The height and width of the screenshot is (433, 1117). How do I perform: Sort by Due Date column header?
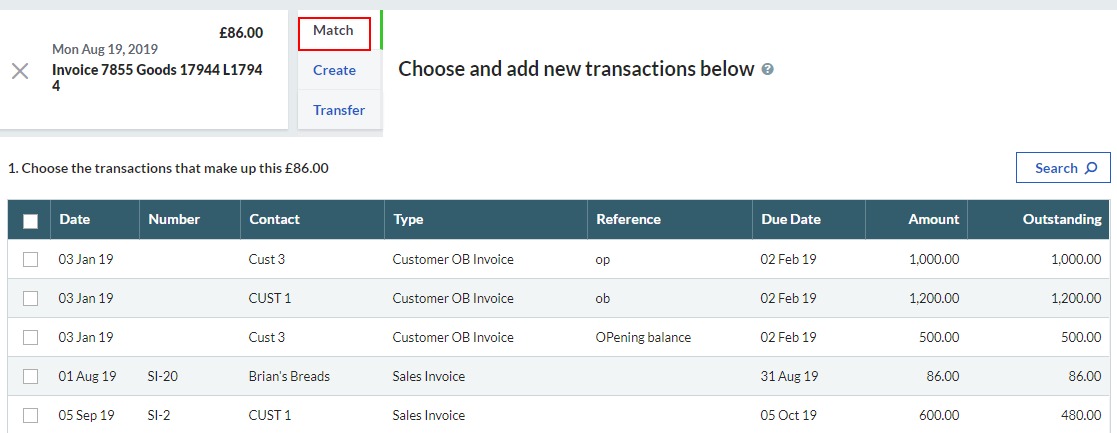789,219
